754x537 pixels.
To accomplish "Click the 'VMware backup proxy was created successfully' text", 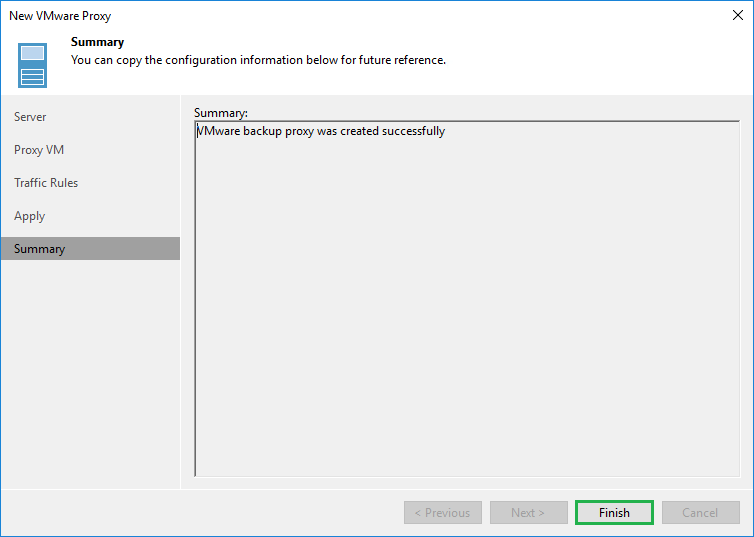I will [321, 131].
